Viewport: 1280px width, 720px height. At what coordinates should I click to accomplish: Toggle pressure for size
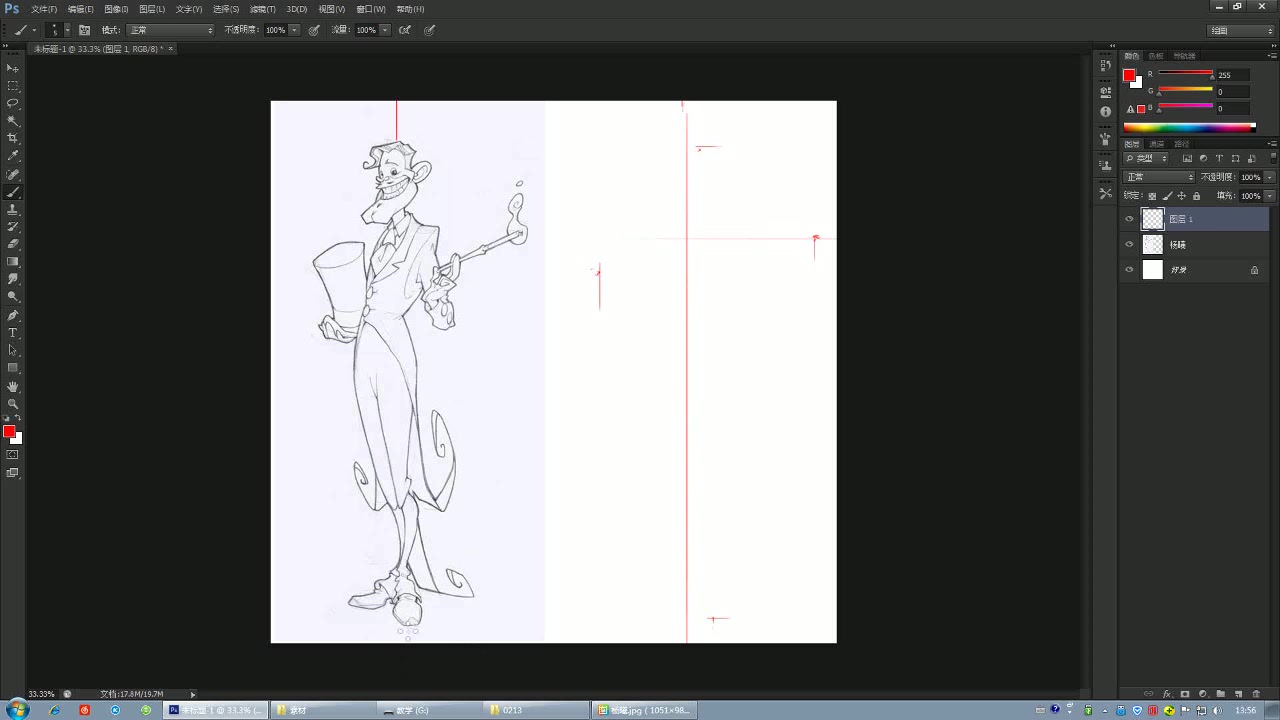tap(429, 30)
